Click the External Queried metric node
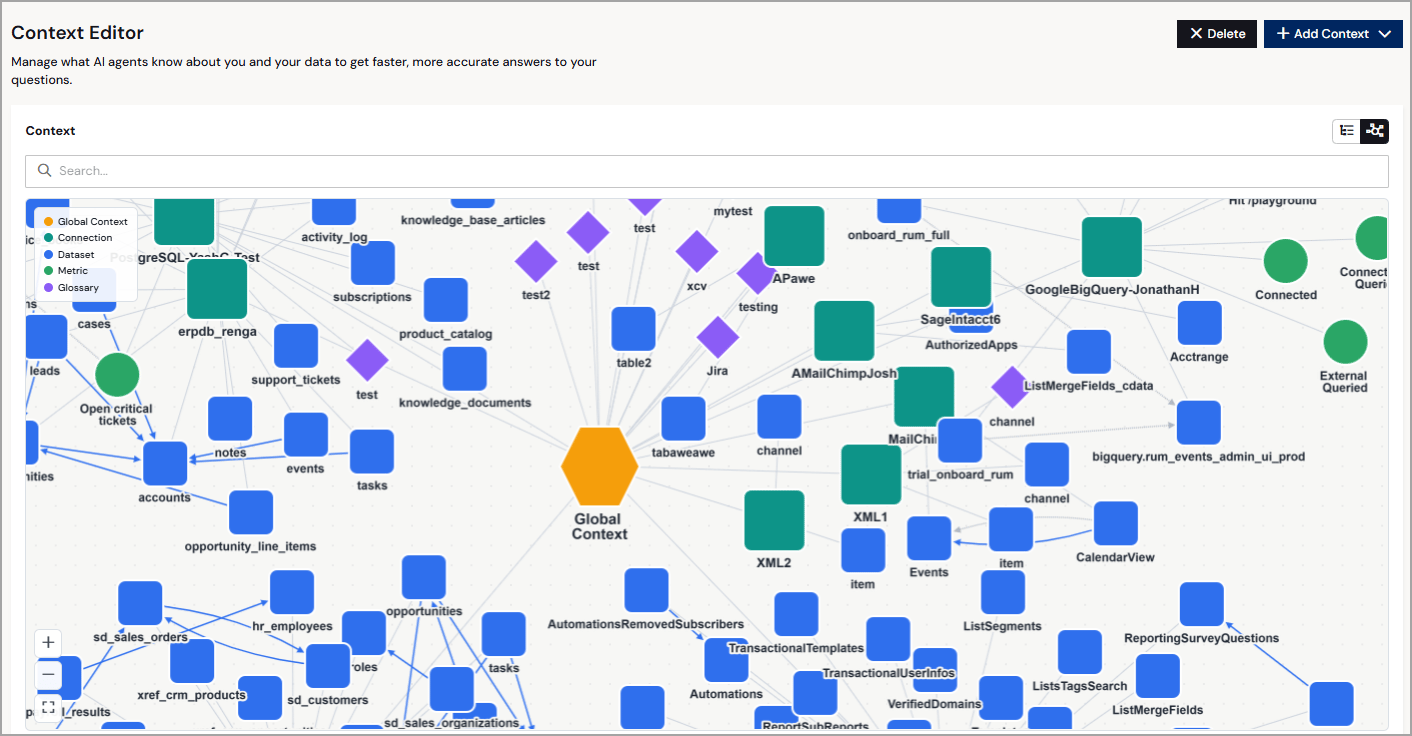This screenshot has height=736, width=1412. point(1345,343)
